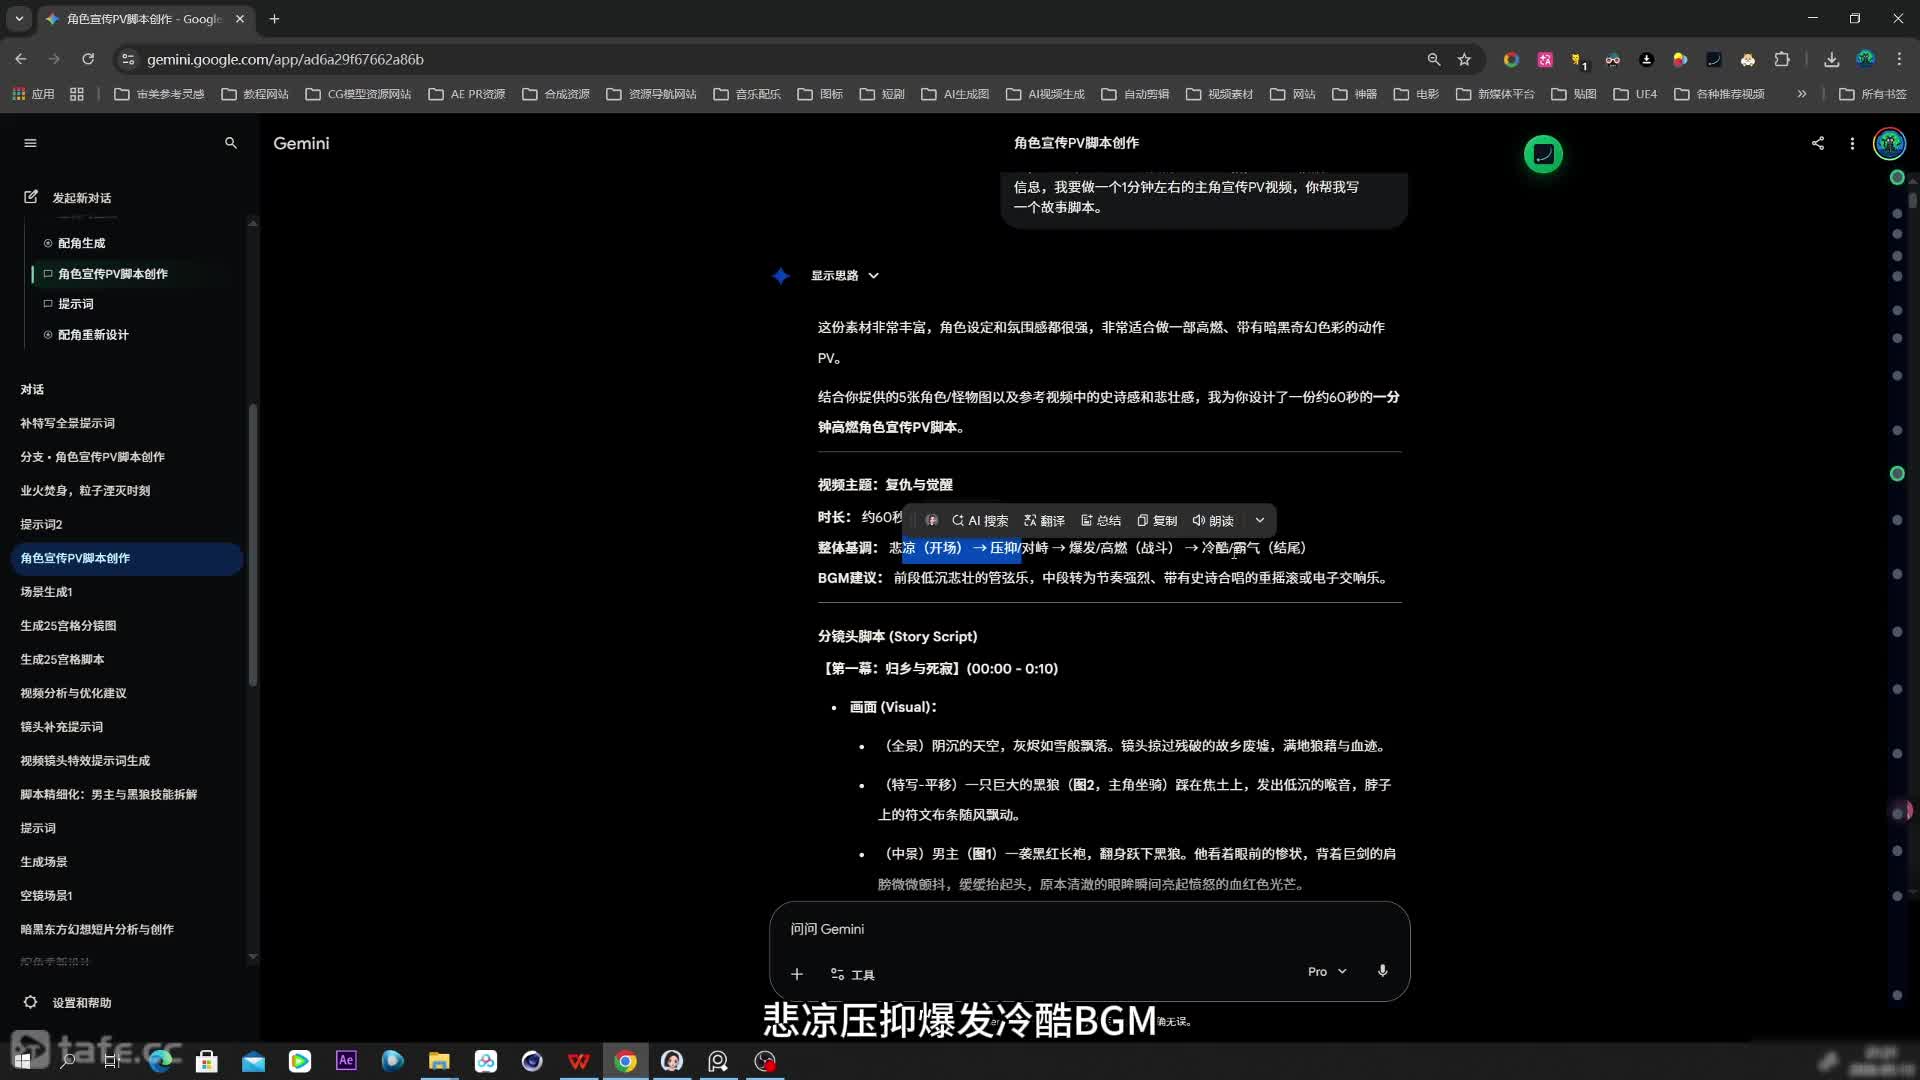
Task: Open the AI生成图 bookmark folder
Action: 955,94
